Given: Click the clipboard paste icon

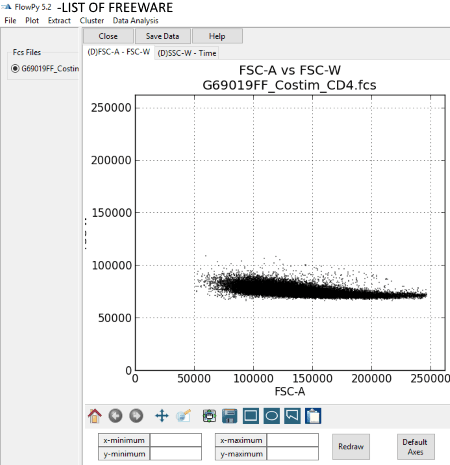Looking at the screenshot, I should click(x=313, y=416).
